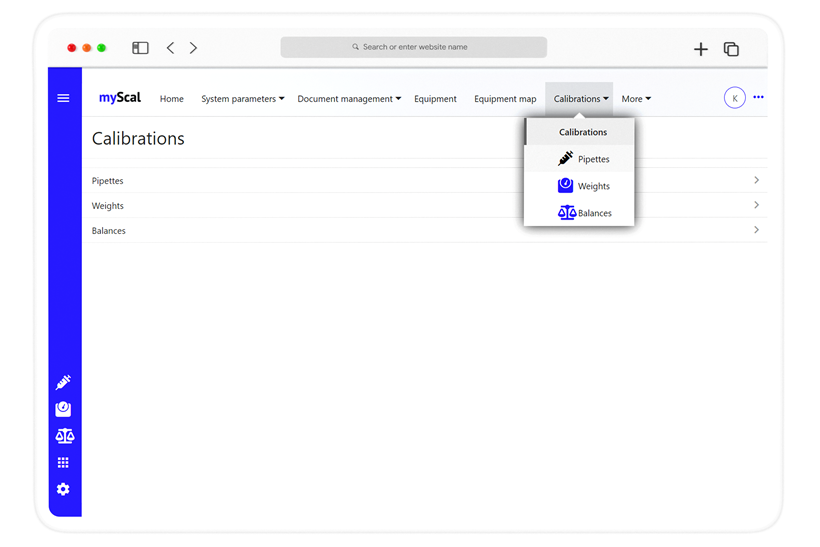
Task: Click the three-dot options icon beside the avatar
Action: (758, 98)
